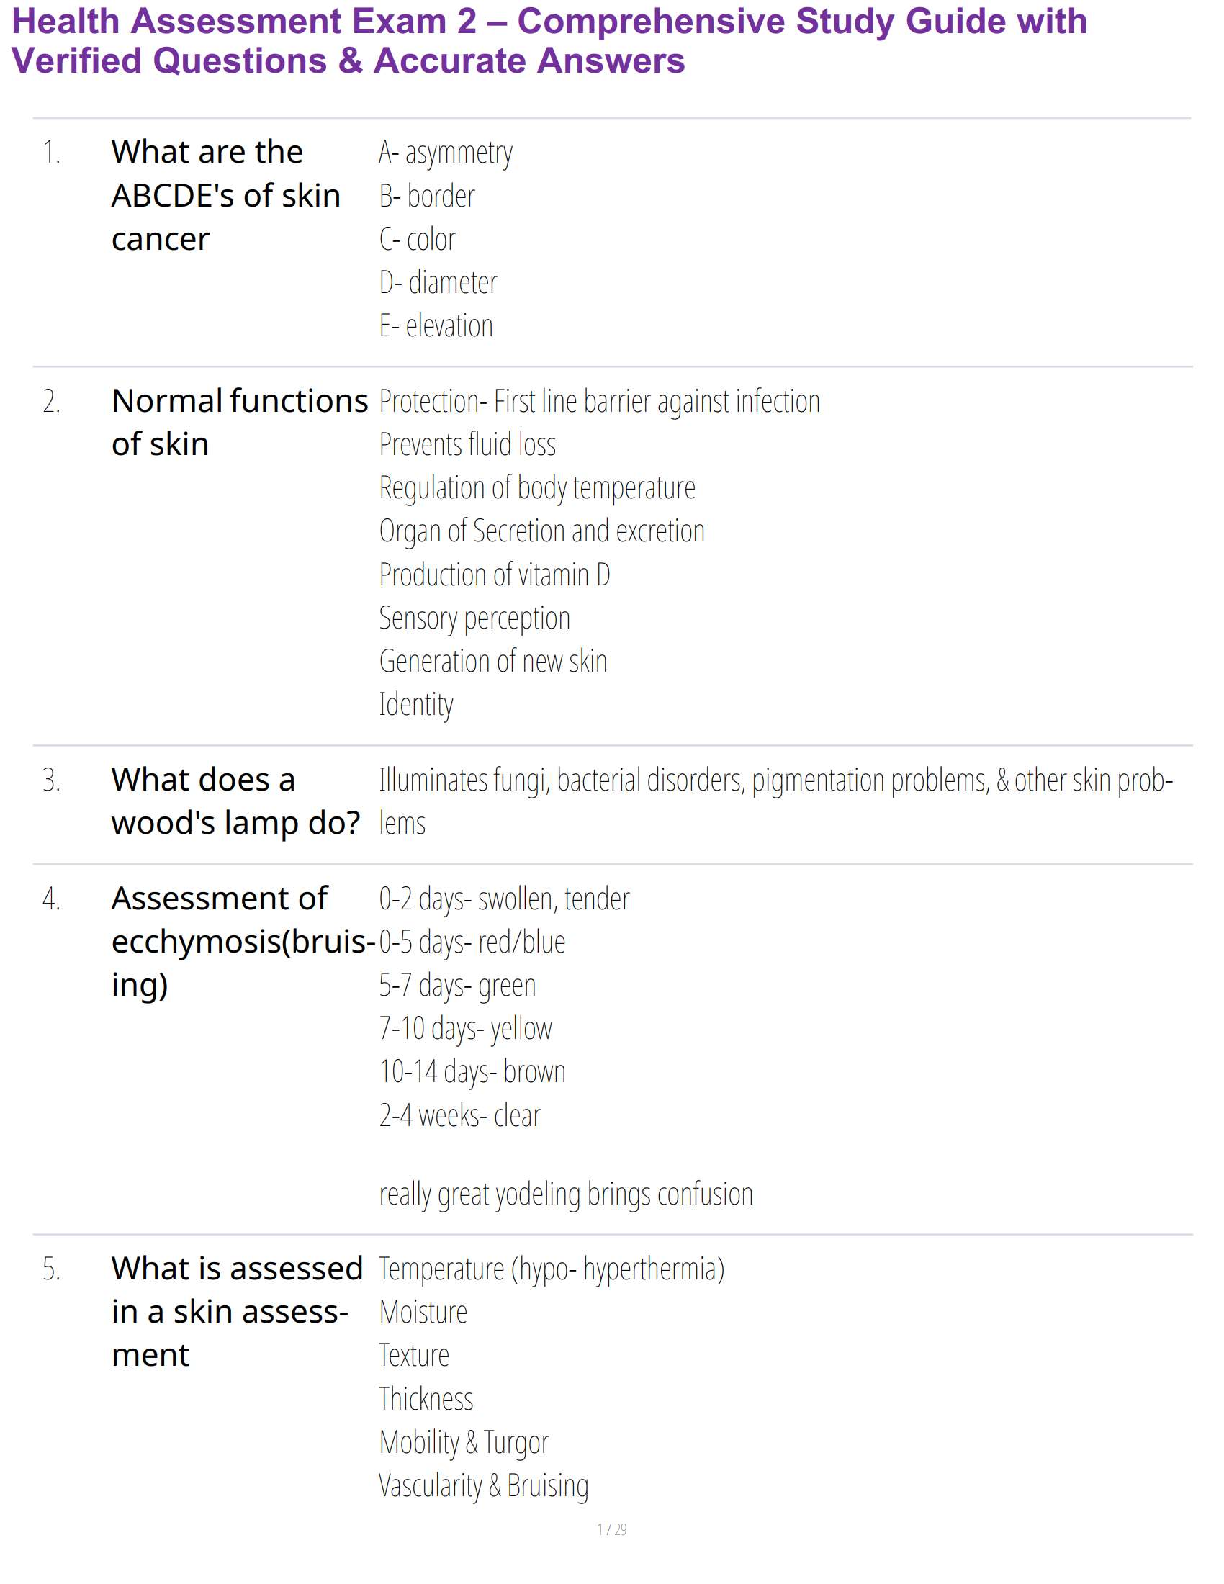The image size is (1224, 1584).
Task: Click question number 1
Action: [51, 153]
